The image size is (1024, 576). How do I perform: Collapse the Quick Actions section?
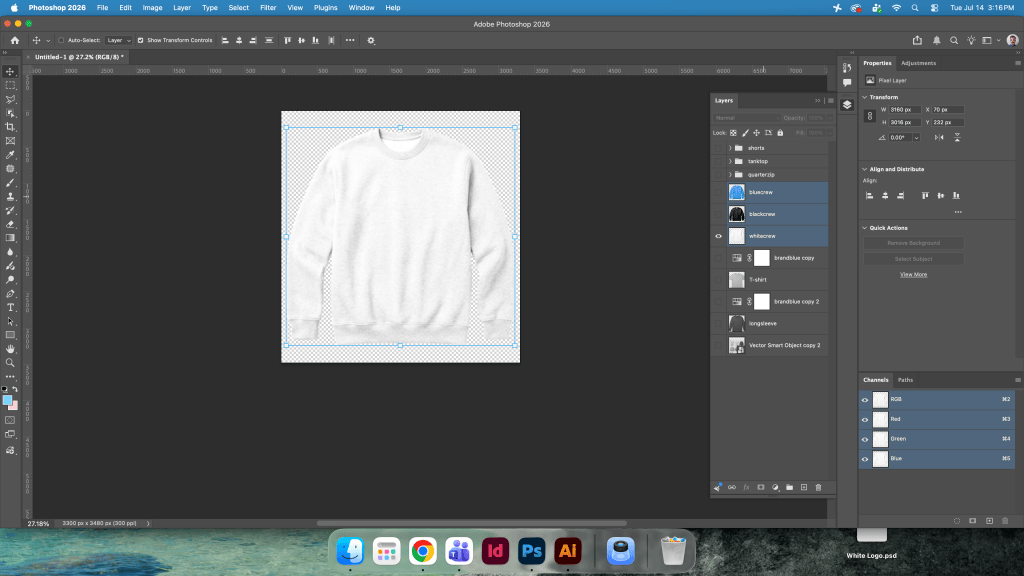[x=865, y=228]
